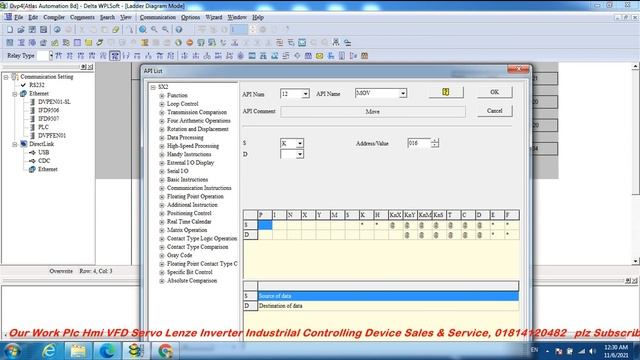Viewport: 640px width, 360px height.
Task: Click the green globe icon in second toolbar
Action: coord(178,42)
